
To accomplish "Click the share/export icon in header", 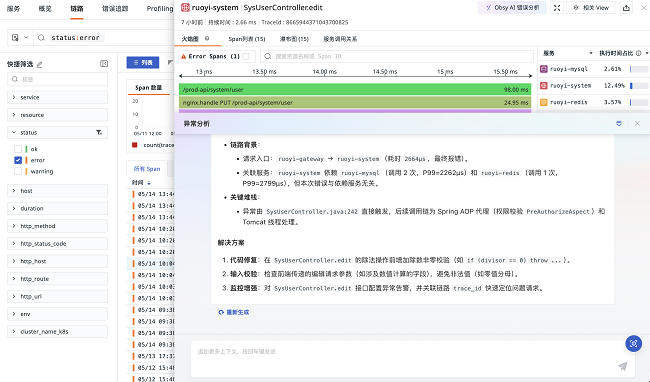I will 626,8.
